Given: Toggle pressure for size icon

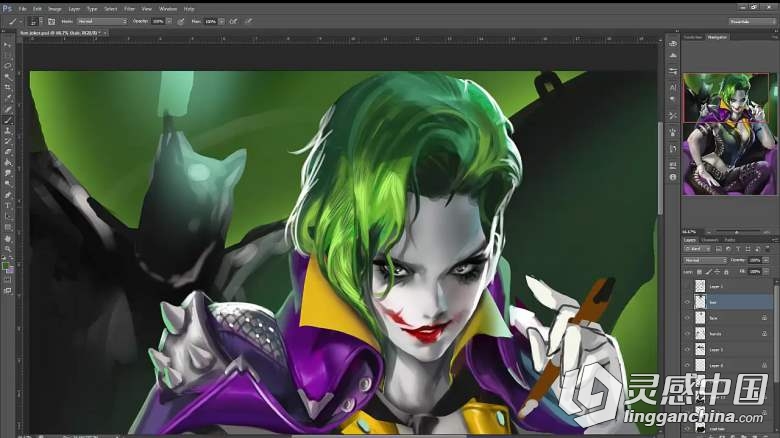Looking at the screenshot, I should (x=249, y=21).
